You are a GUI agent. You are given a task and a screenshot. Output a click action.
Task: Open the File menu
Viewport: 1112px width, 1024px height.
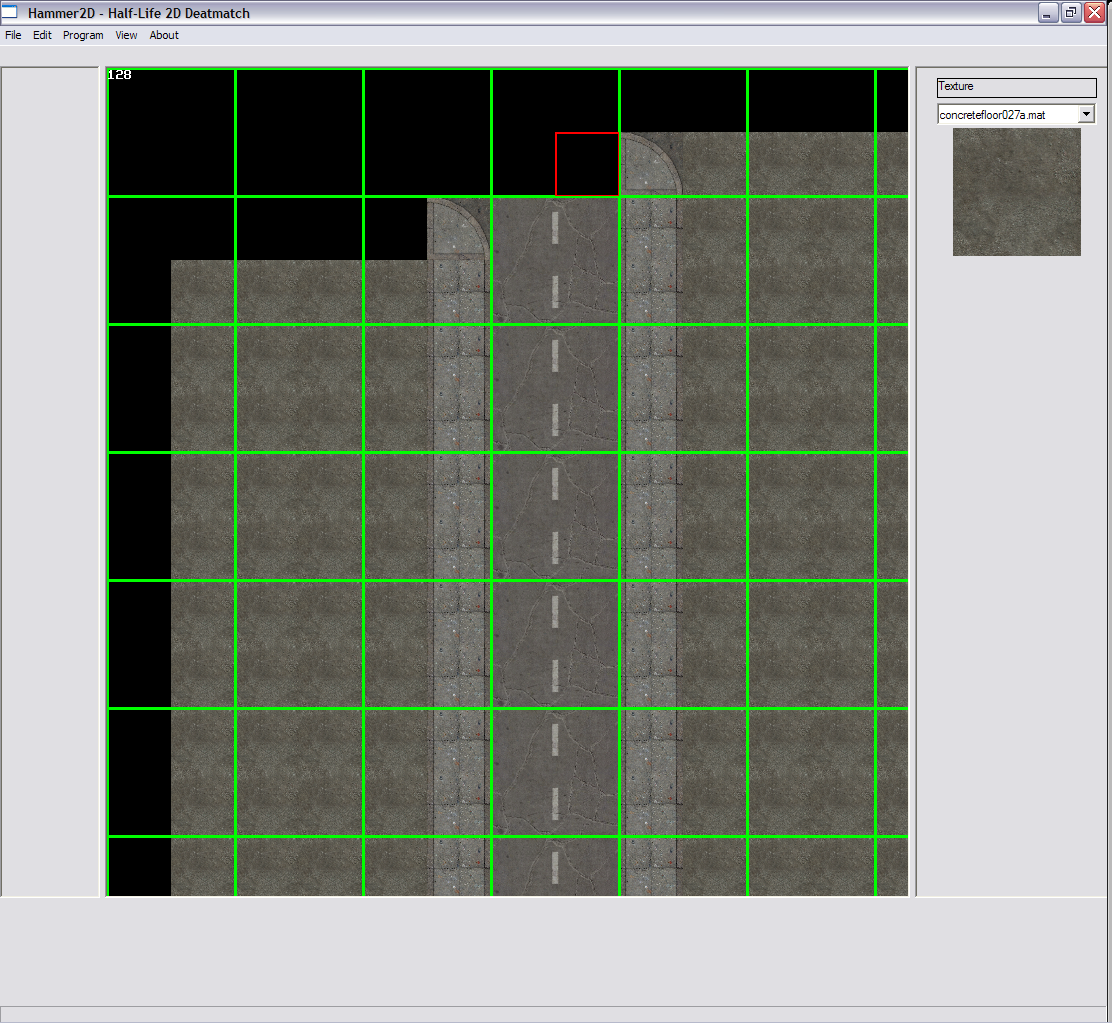[x=13, y=35]
